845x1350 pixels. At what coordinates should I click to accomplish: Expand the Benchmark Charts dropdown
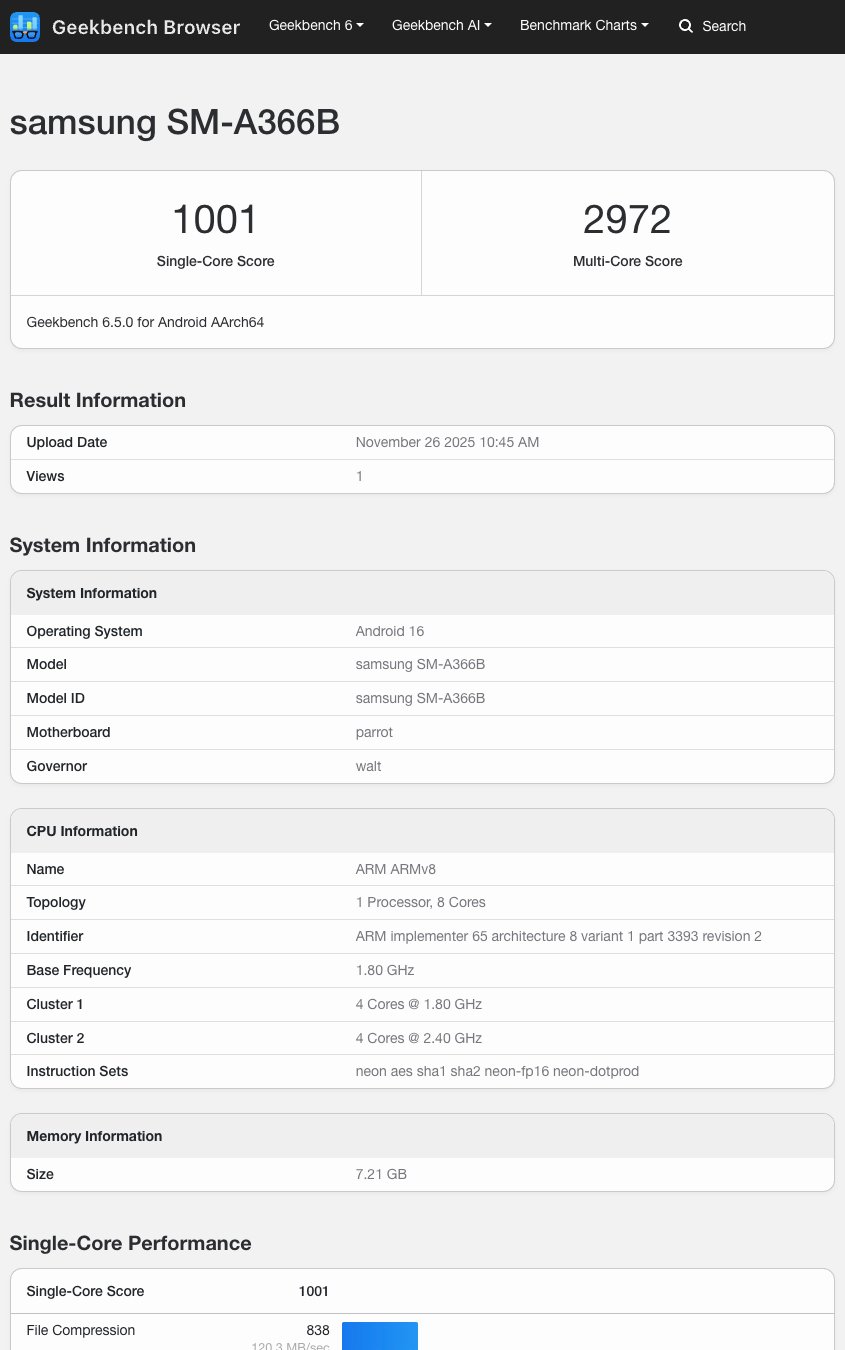coord(583,25)
